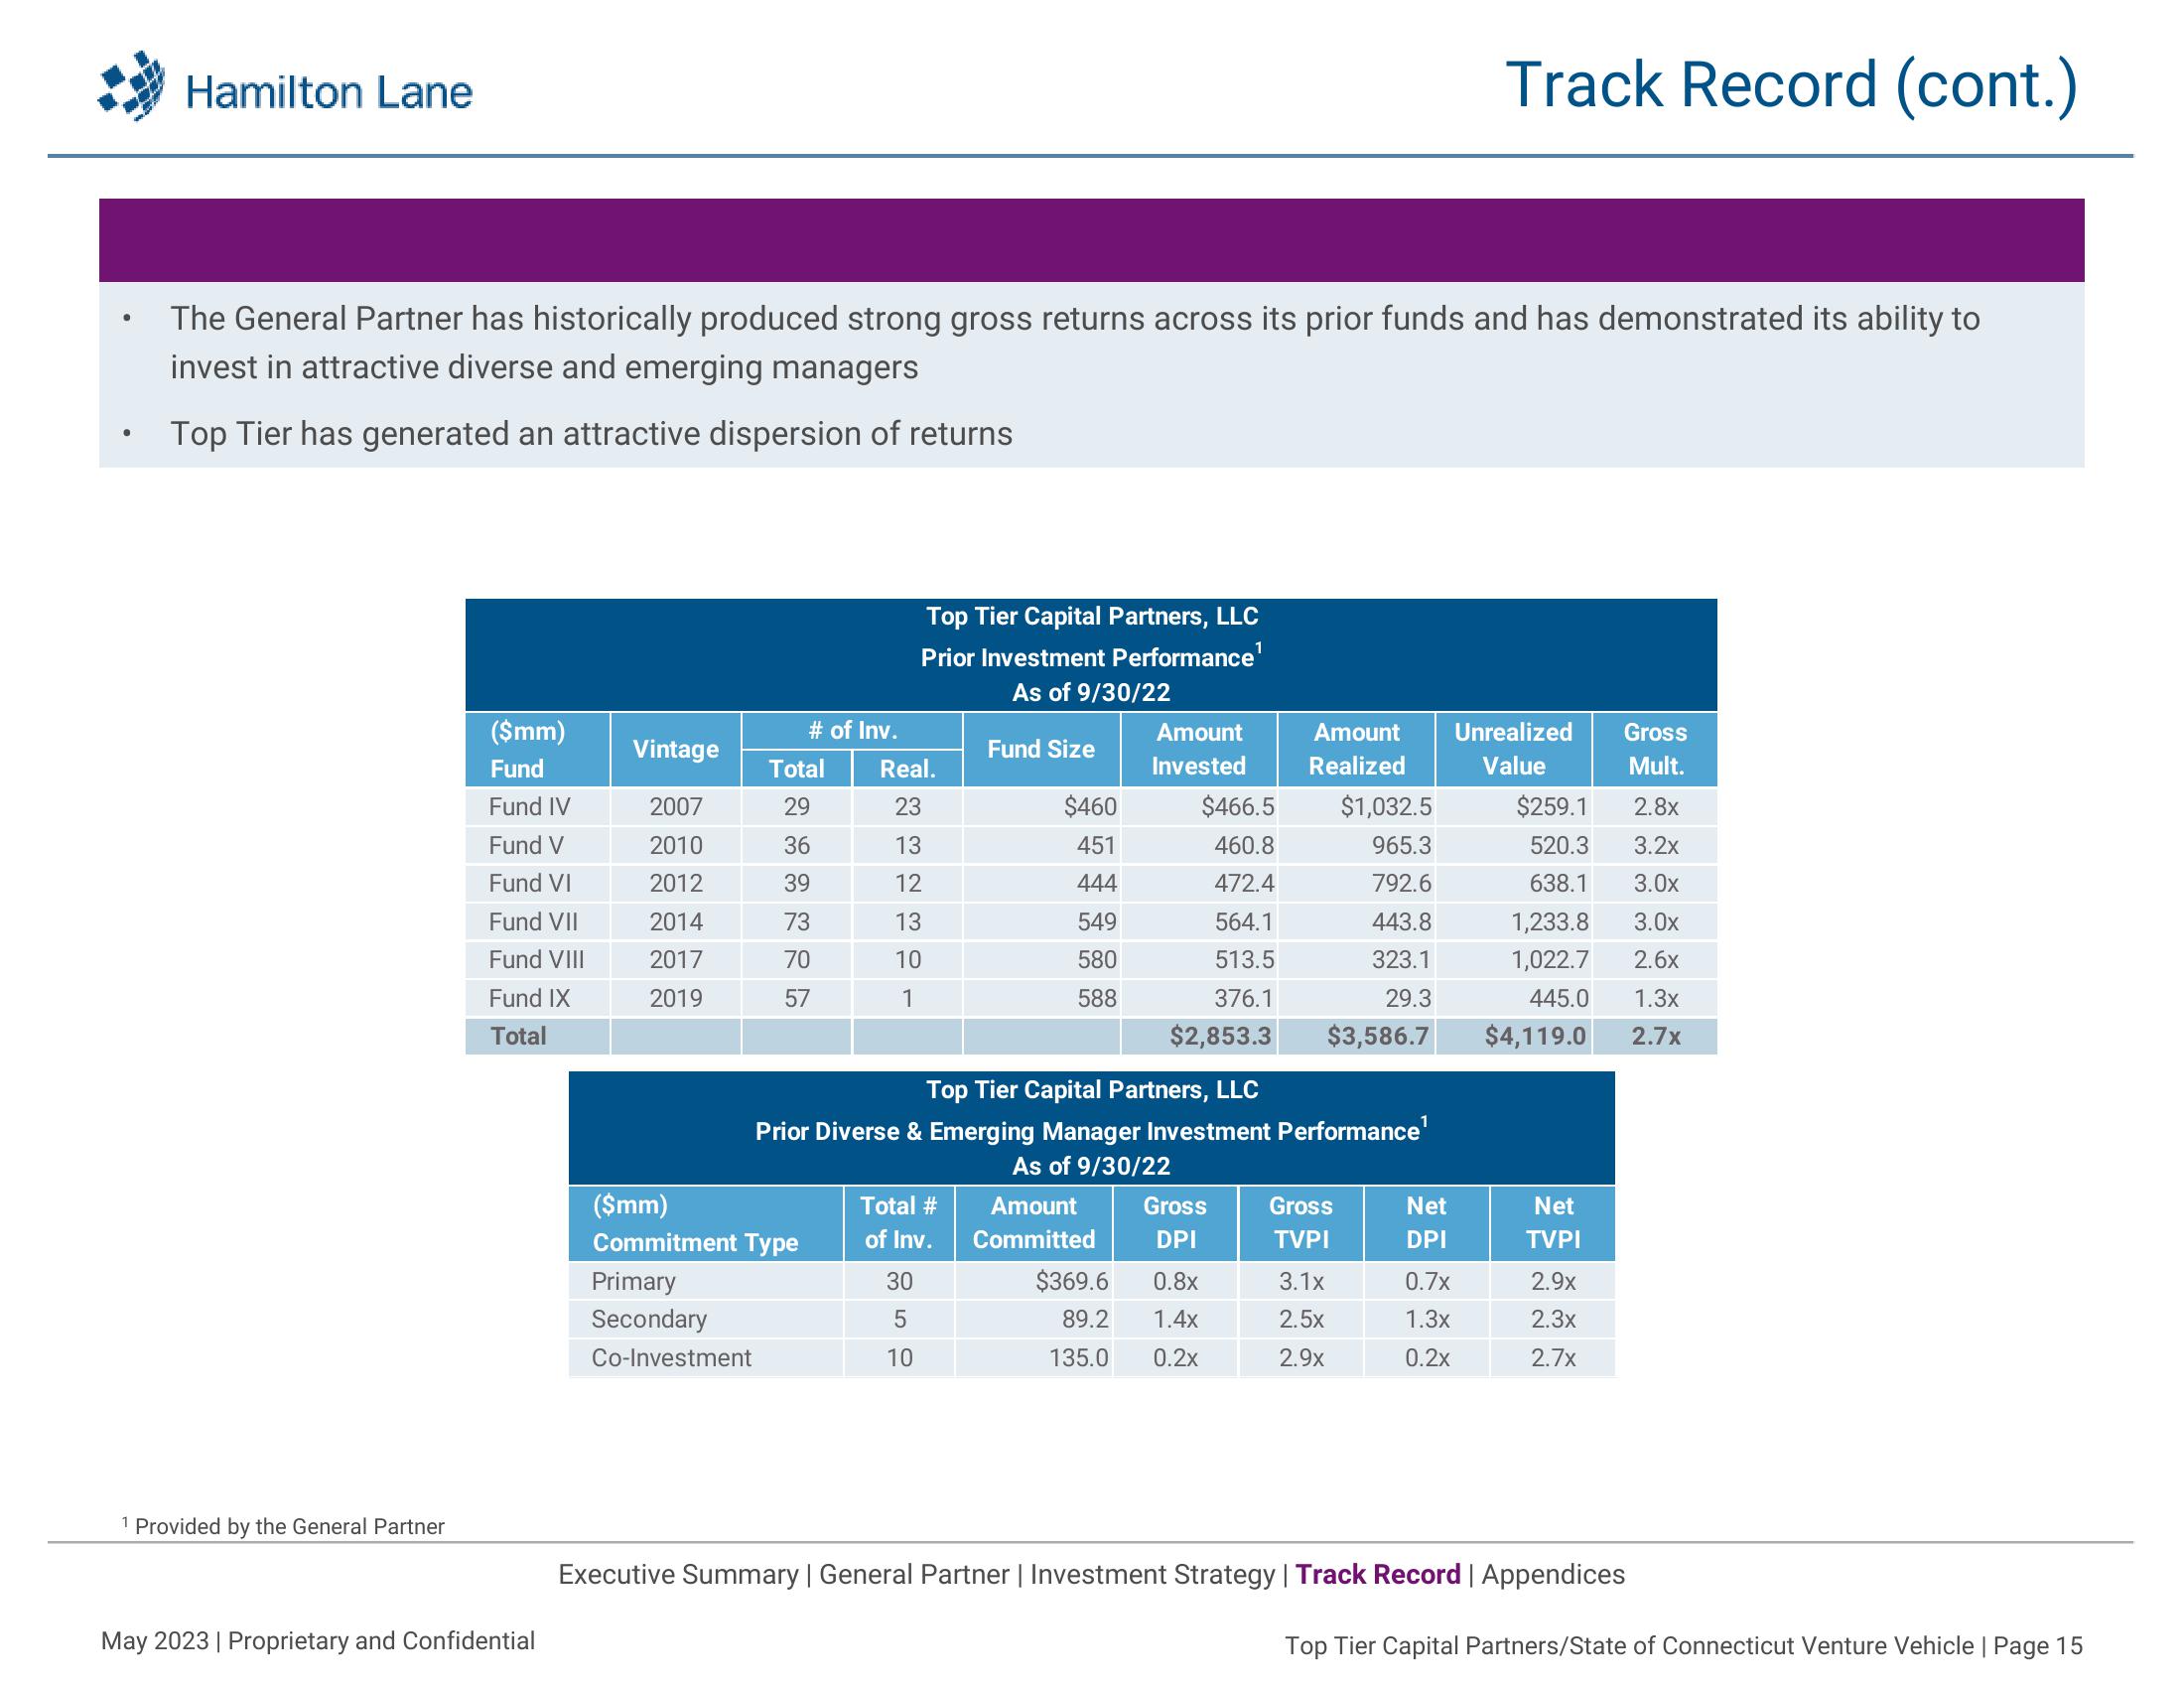Viewport: 2184px width, 1688px height.
Task: Click the Gross Mult. column header
Action: [1656, 749]
